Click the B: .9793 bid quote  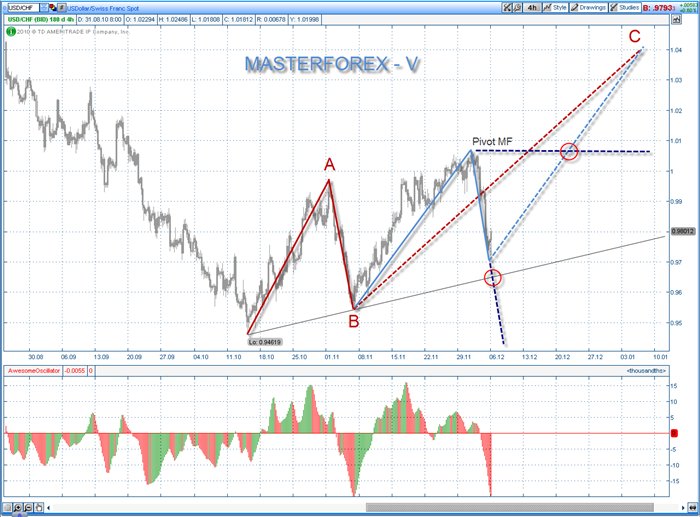click(658, 8)
